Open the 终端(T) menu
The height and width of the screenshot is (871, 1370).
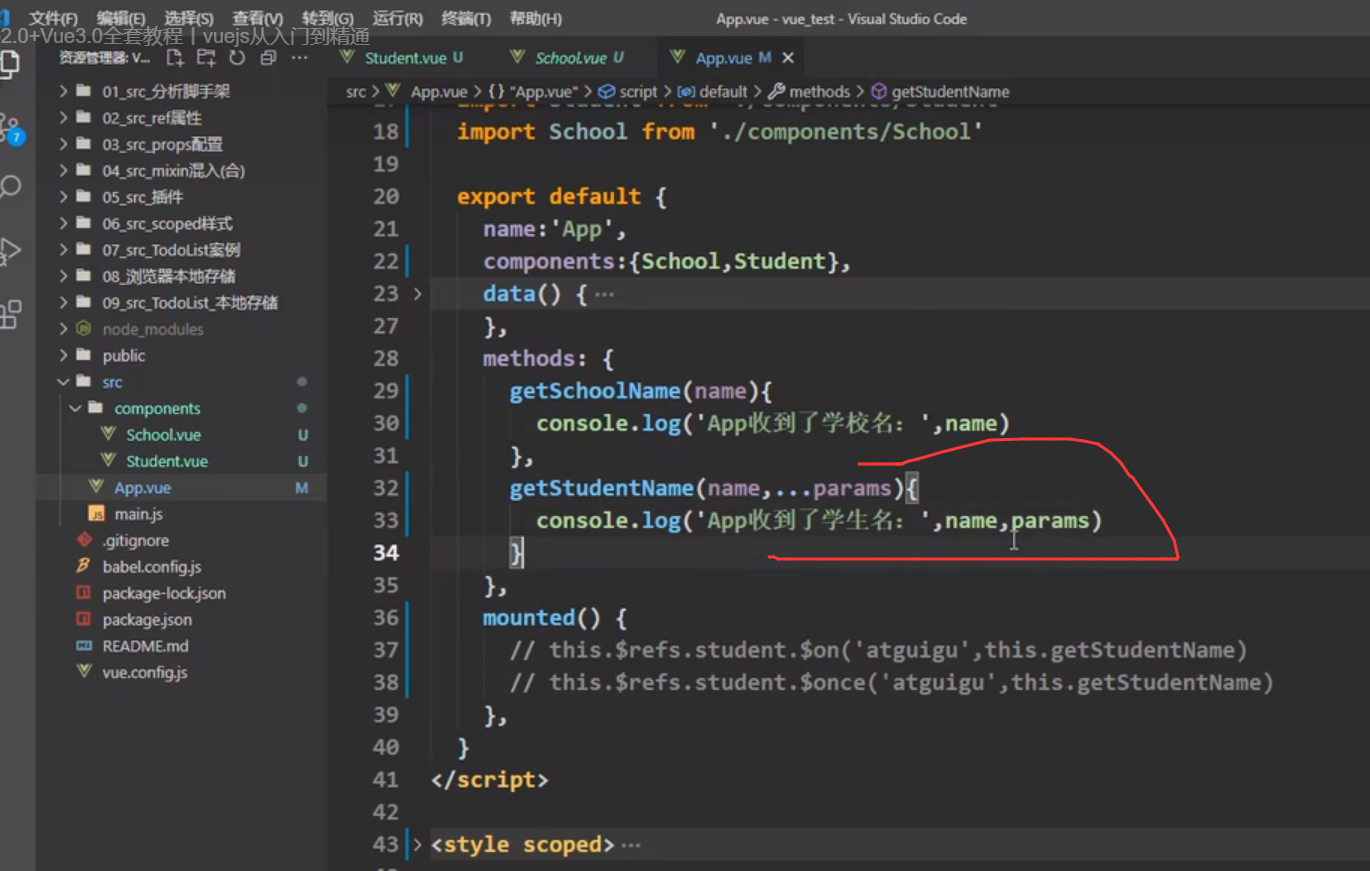point(466,19)
